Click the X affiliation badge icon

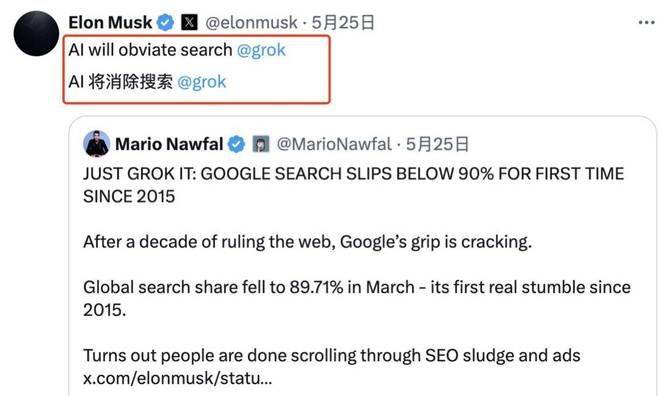tap(189, 22)
